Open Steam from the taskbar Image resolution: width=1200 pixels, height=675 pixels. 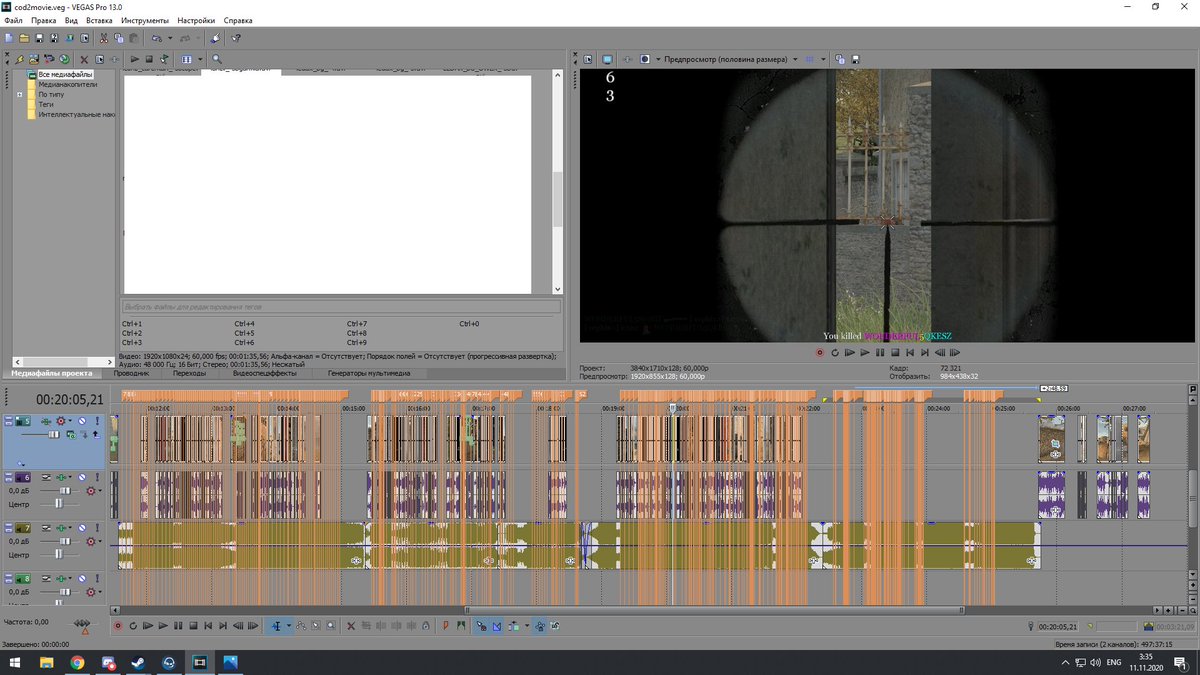pos(138,662)
